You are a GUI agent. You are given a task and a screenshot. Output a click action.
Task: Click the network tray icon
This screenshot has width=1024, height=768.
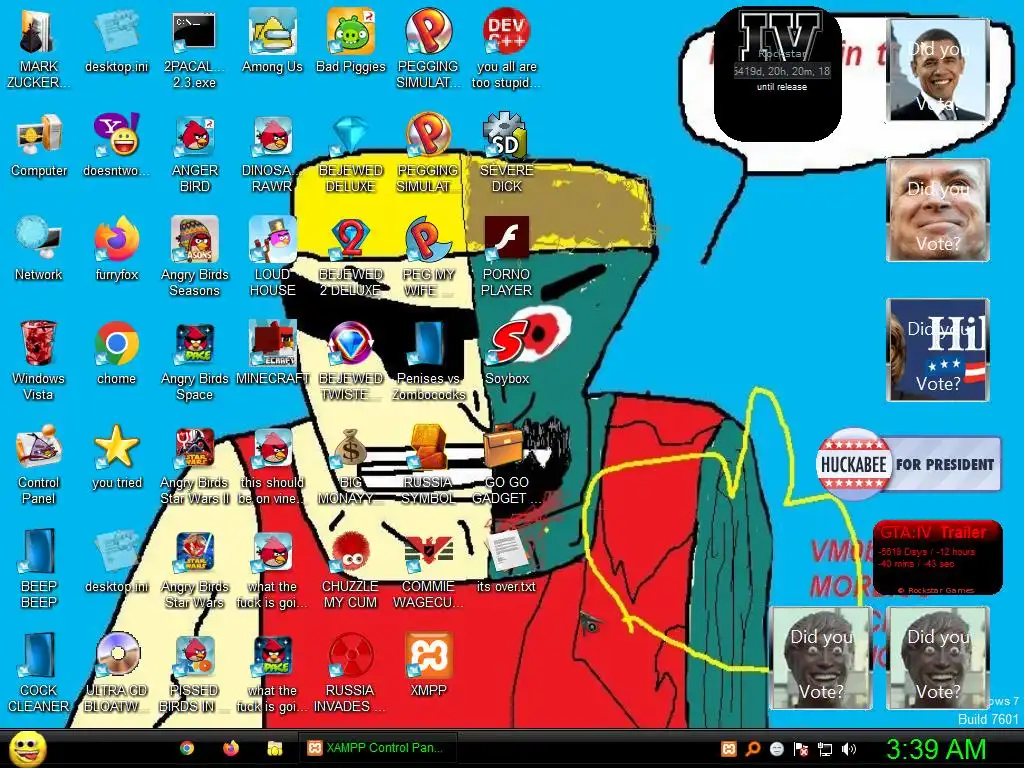tap(825, 748)
